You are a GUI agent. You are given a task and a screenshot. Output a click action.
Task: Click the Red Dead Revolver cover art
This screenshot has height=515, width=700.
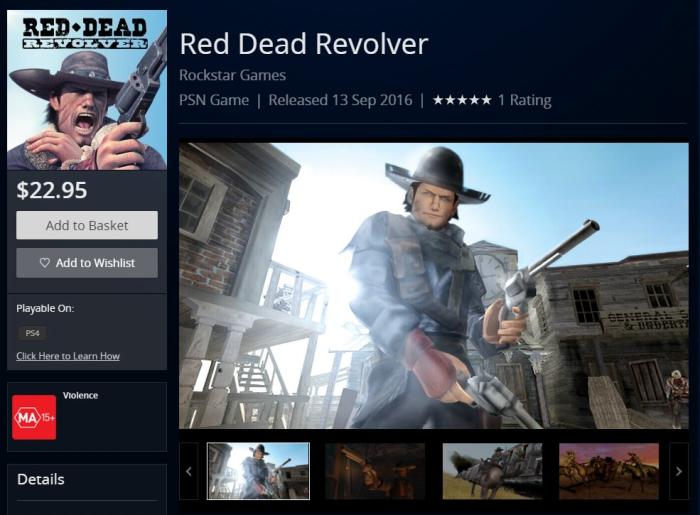(x=87, y=90)
